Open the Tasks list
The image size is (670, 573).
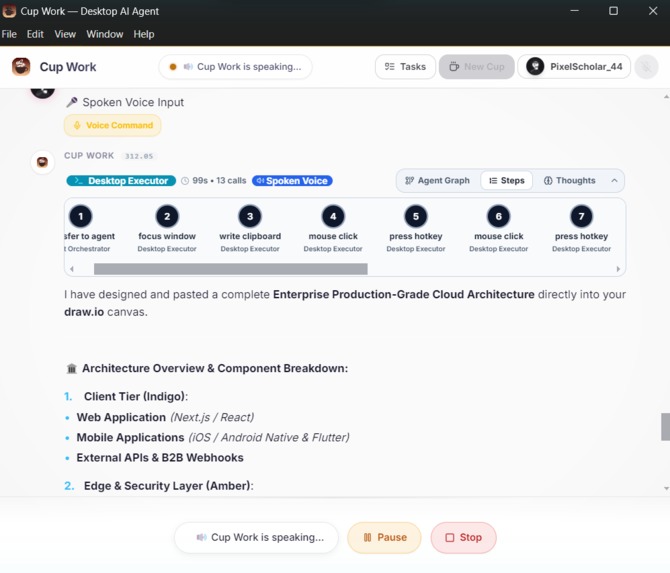(405, 67)
